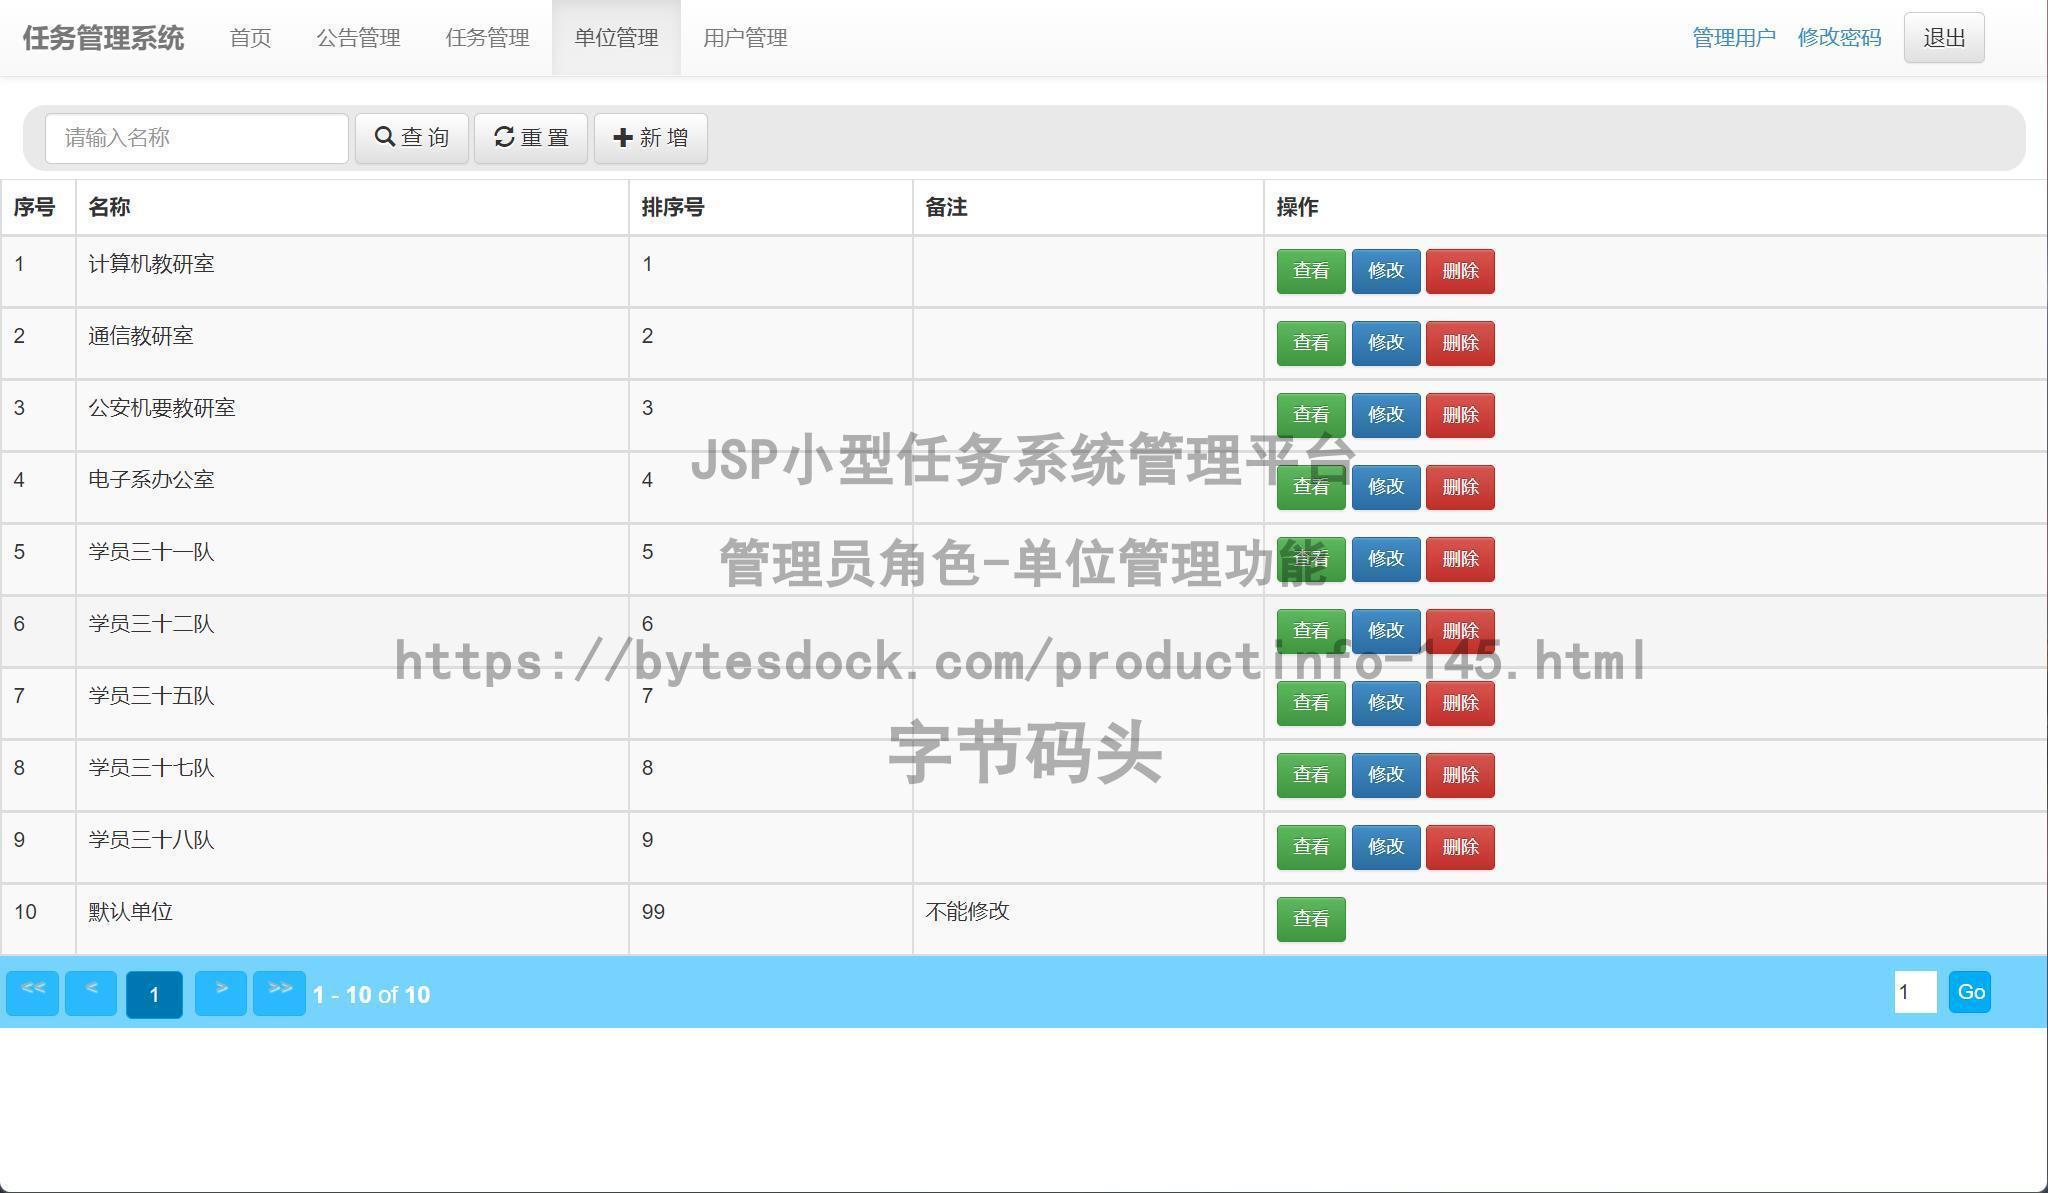Screen dimensions: 2048x1193
Task: Click the Go pagination button
Action: tap(1970, 992)
